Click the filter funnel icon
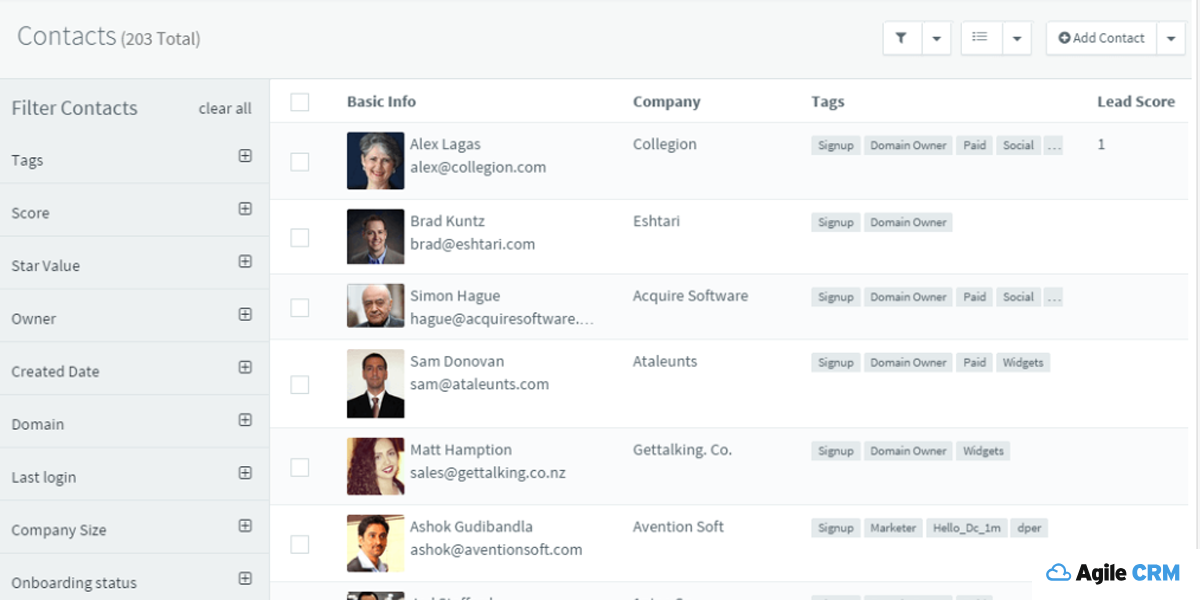1200x600 pixels. click(901, 38)
